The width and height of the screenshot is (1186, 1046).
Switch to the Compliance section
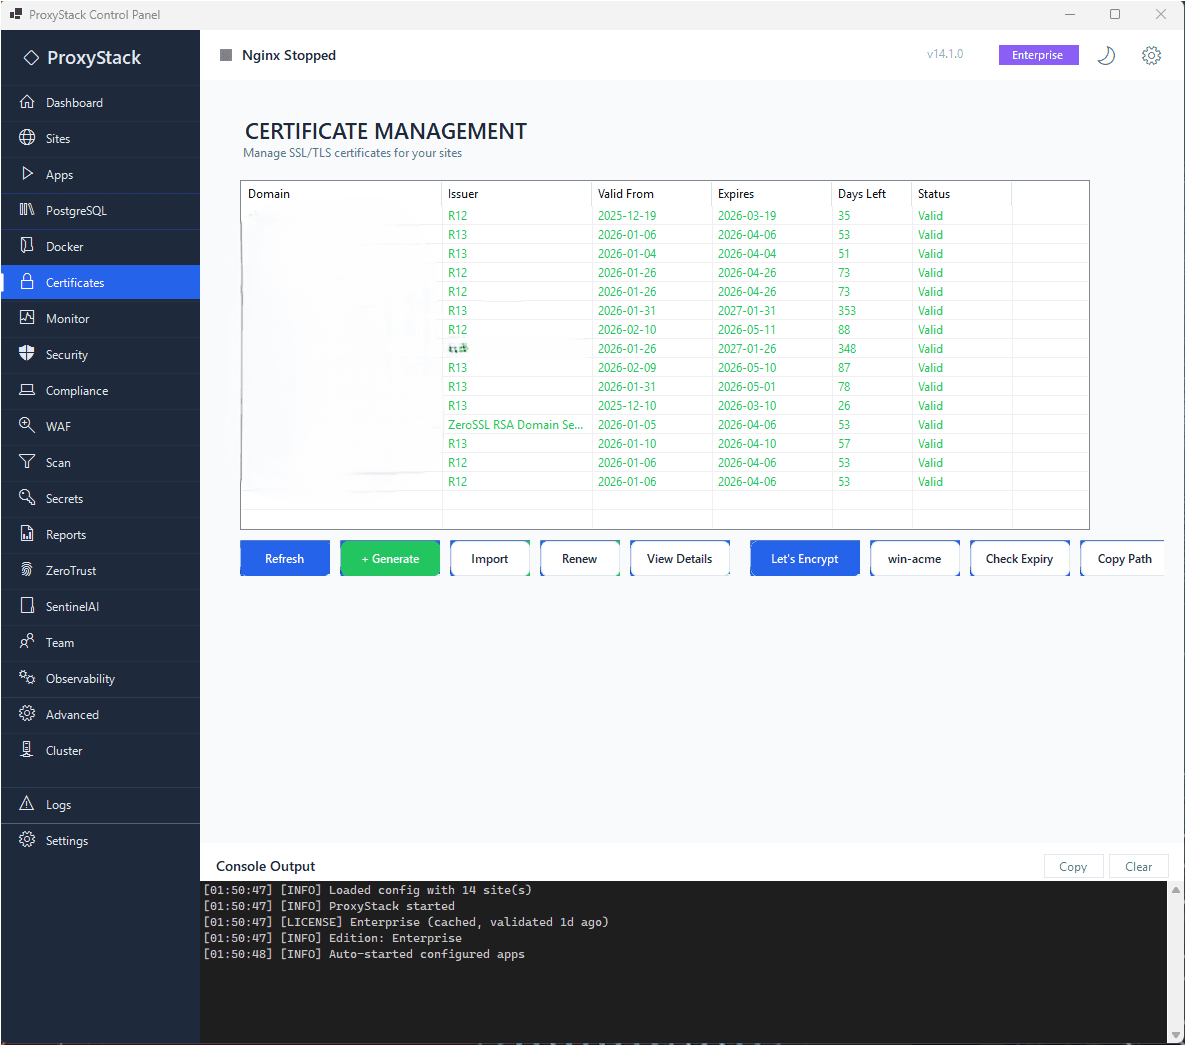click(x=75, y=390)
